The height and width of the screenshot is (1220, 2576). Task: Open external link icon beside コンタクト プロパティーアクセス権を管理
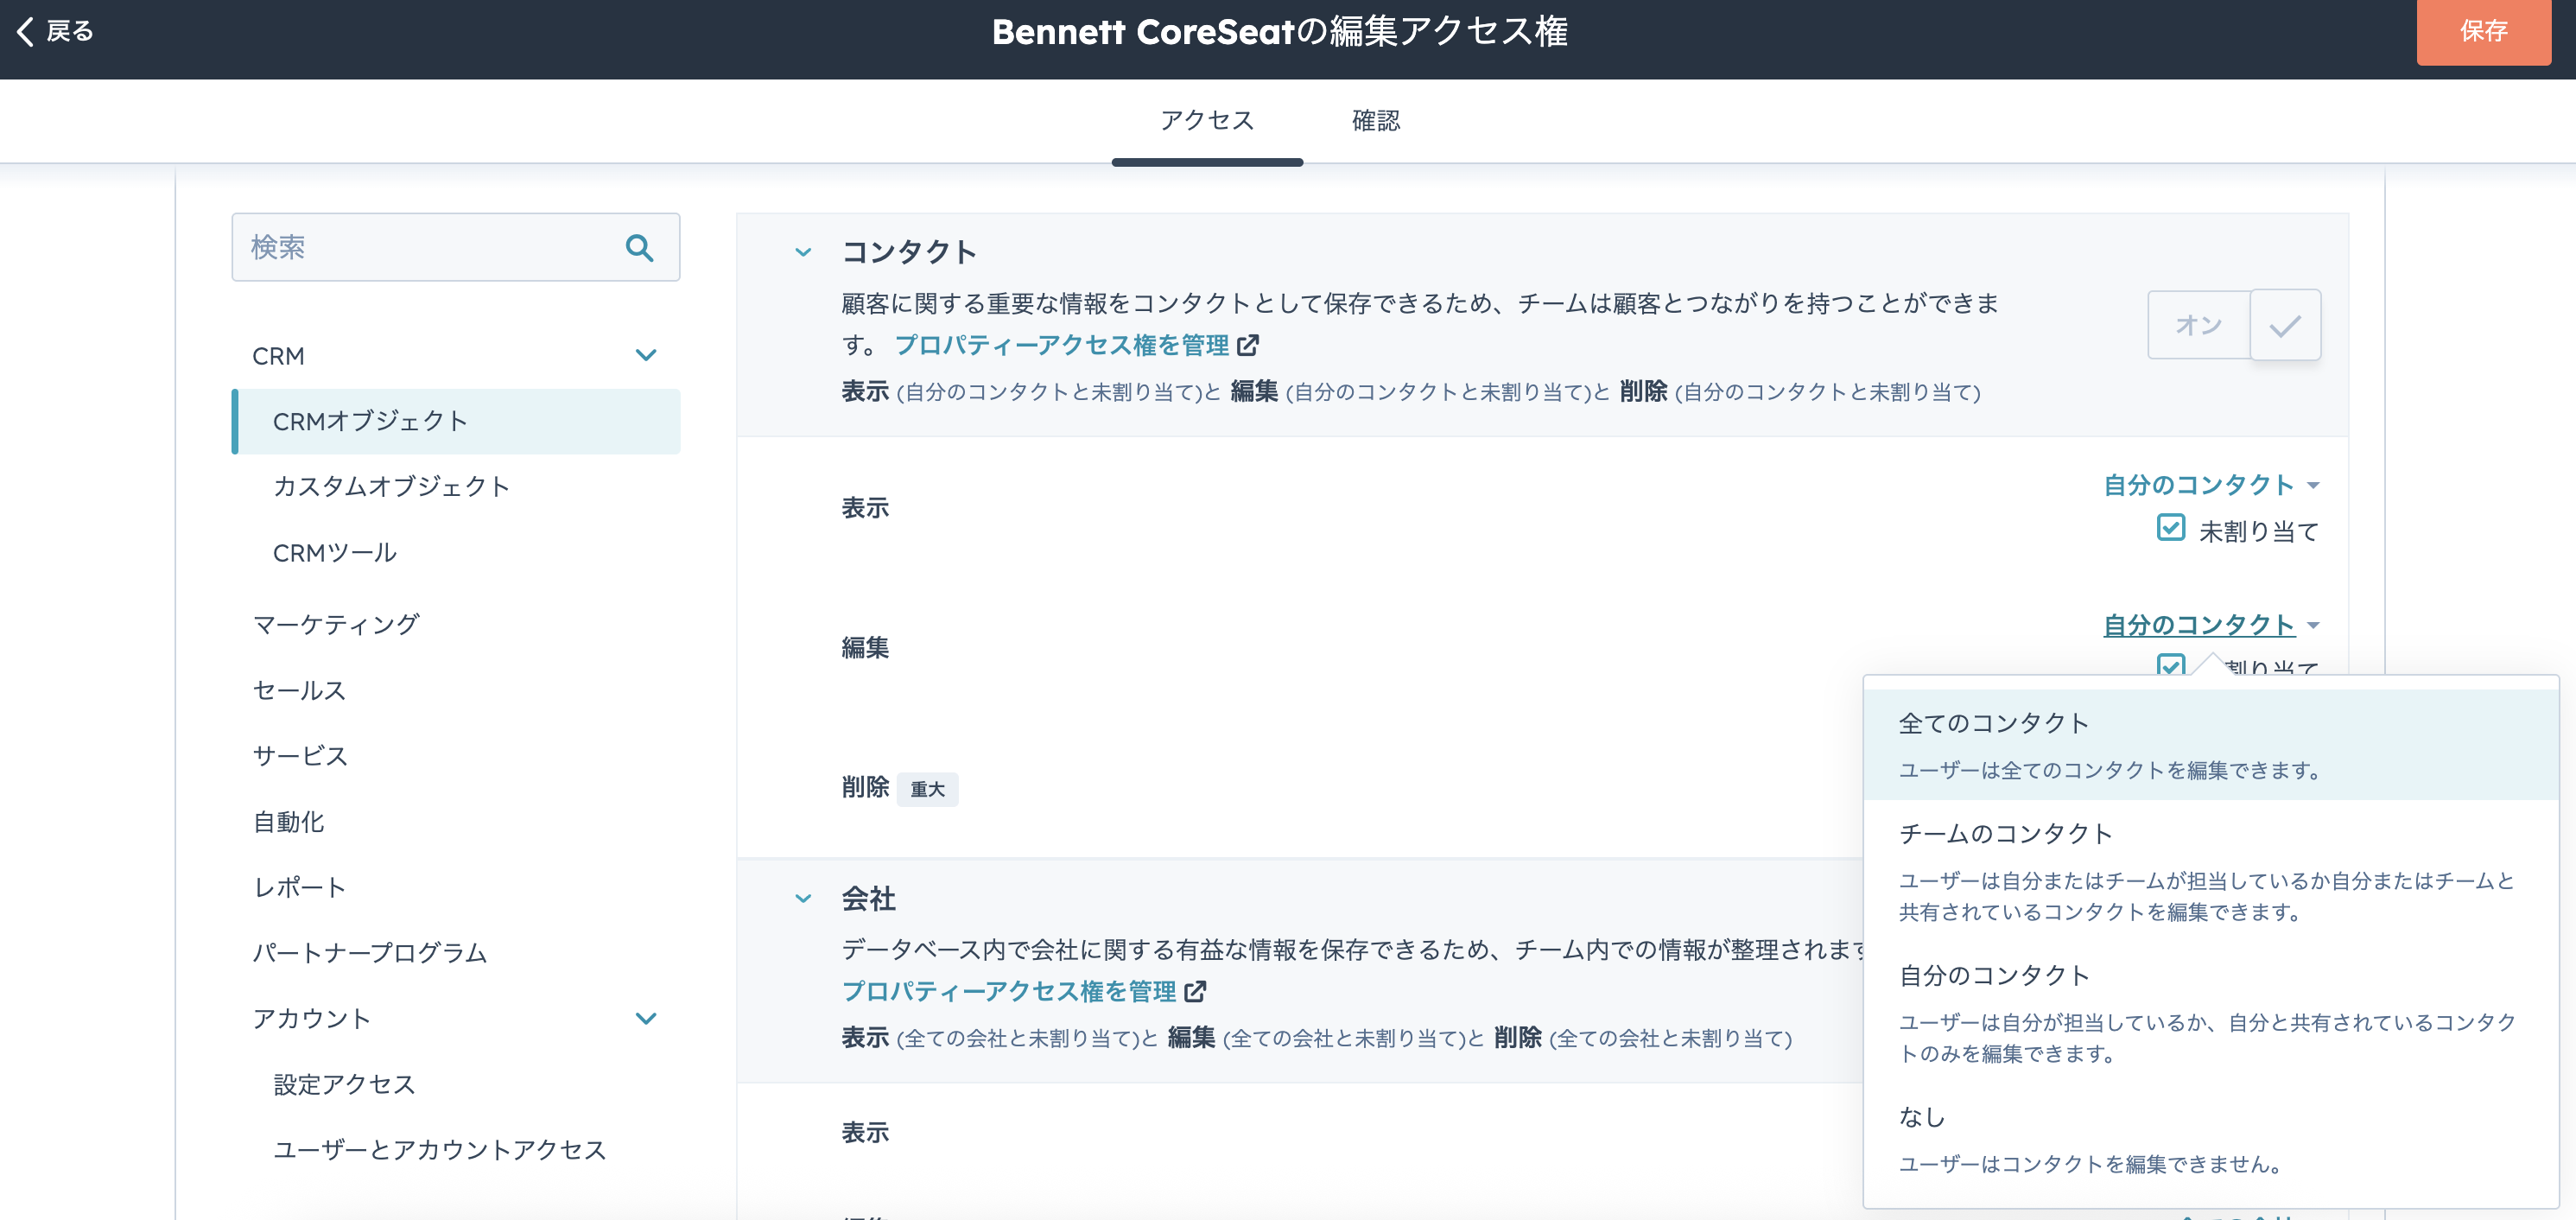[1247, 345]
